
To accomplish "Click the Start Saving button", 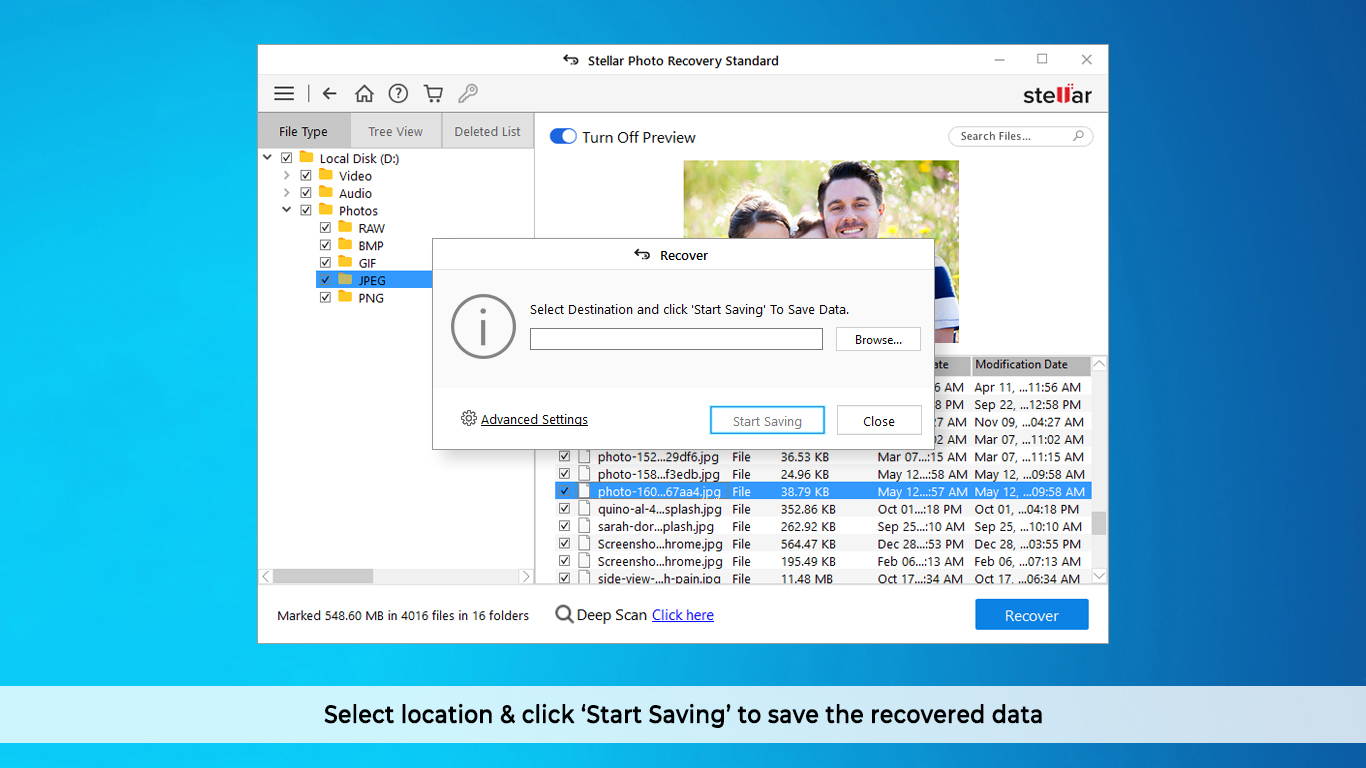I will pyautogui.click(x=767, y=421).
